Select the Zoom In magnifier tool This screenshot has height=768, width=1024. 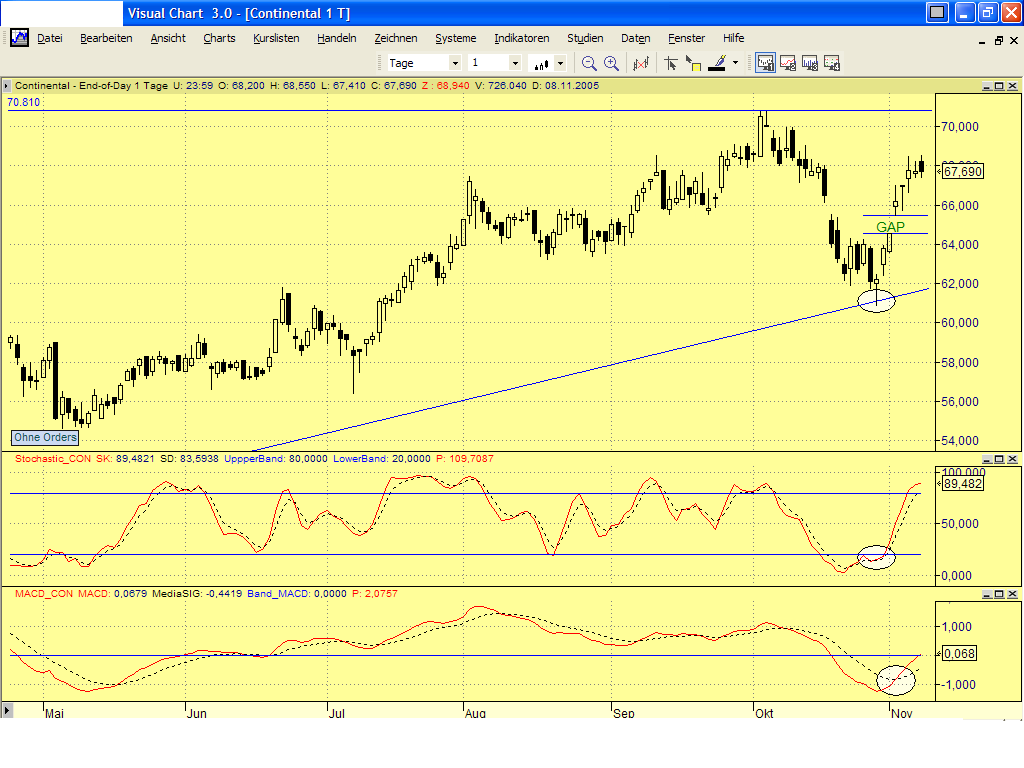[611, 62]
